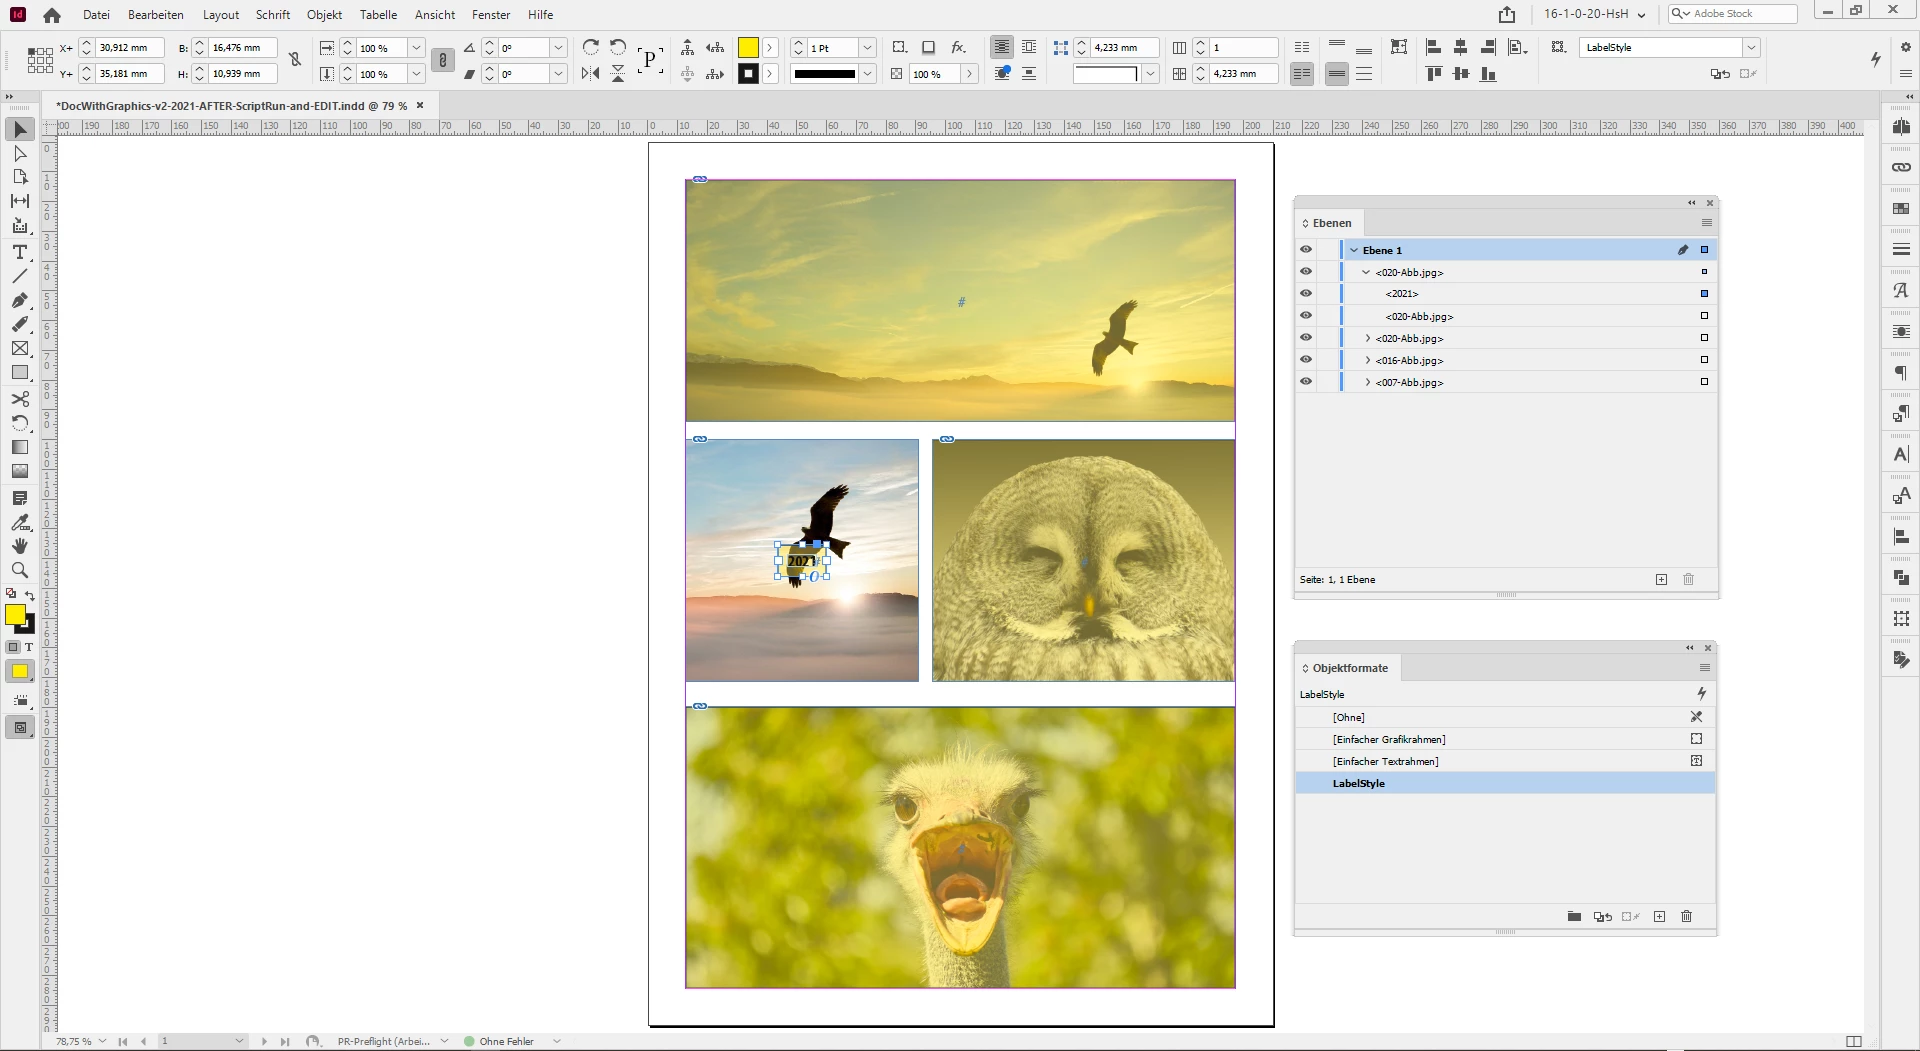Collapse the Ebene 1 layer
The image size is (1920, 1051).
click(1354, 250)
